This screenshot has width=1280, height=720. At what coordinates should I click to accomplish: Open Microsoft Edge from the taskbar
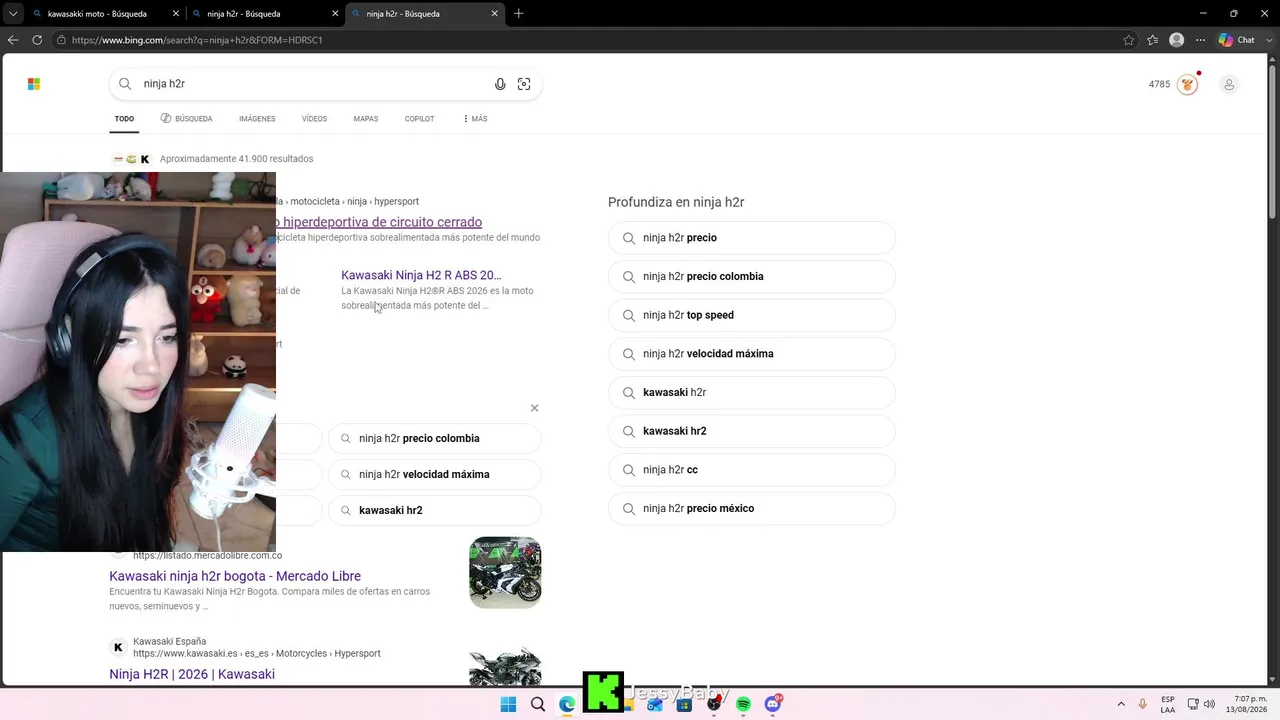pyautogui.click(x=567, y=704)
